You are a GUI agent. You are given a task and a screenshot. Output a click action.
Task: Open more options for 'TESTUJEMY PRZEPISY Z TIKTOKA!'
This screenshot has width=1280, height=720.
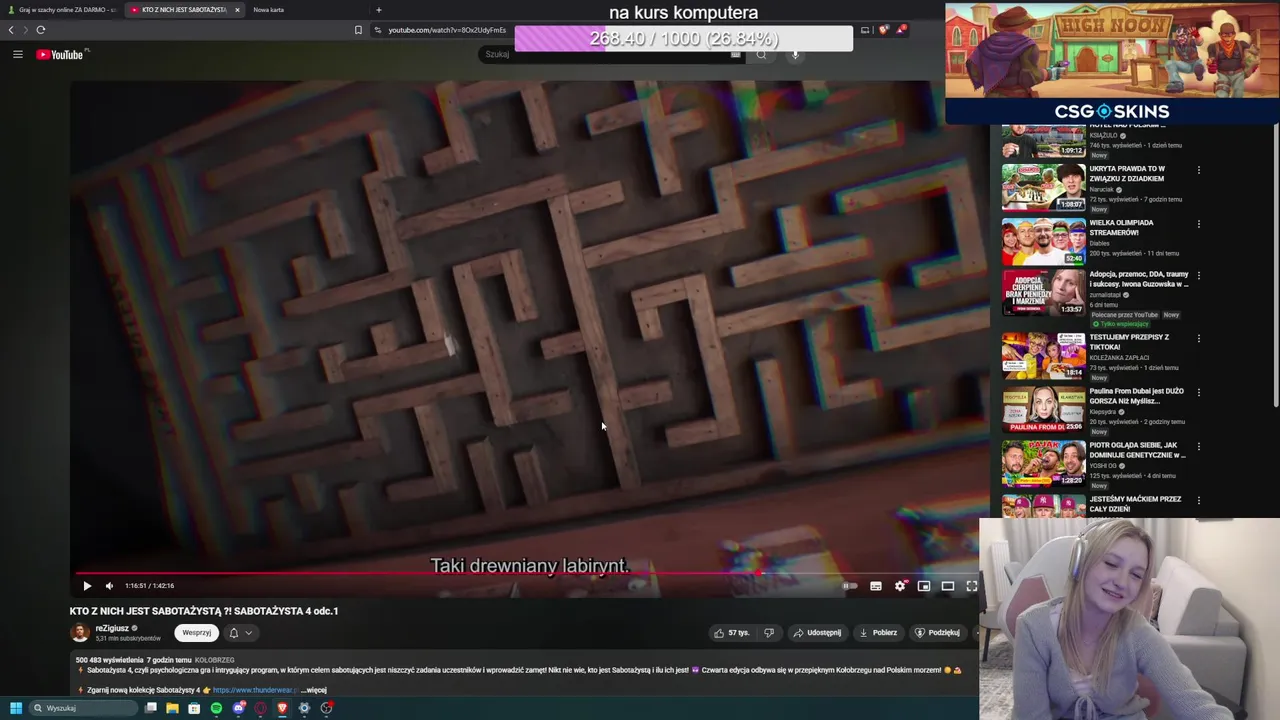pyautogui.click(x=1198, y=338)
